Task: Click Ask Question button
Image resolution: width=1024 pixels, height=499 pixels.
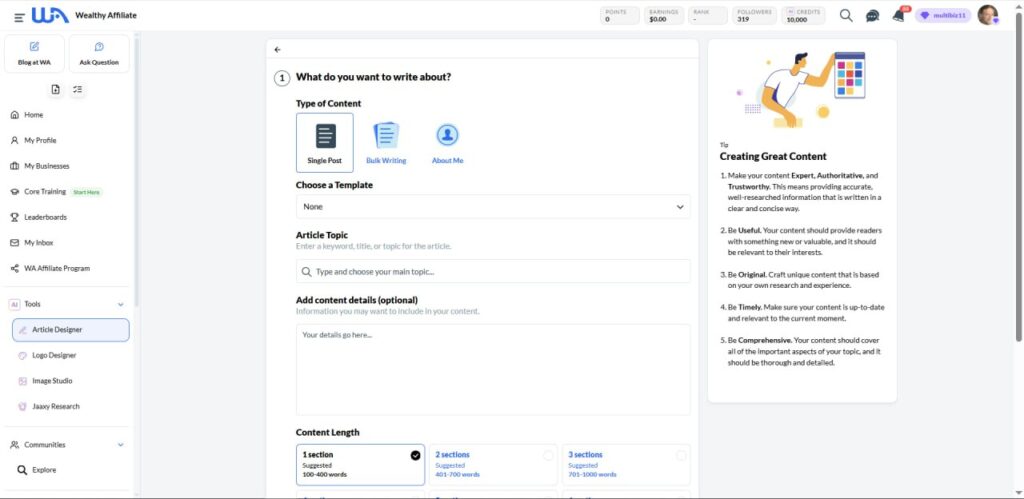Action: click(99, 54)
